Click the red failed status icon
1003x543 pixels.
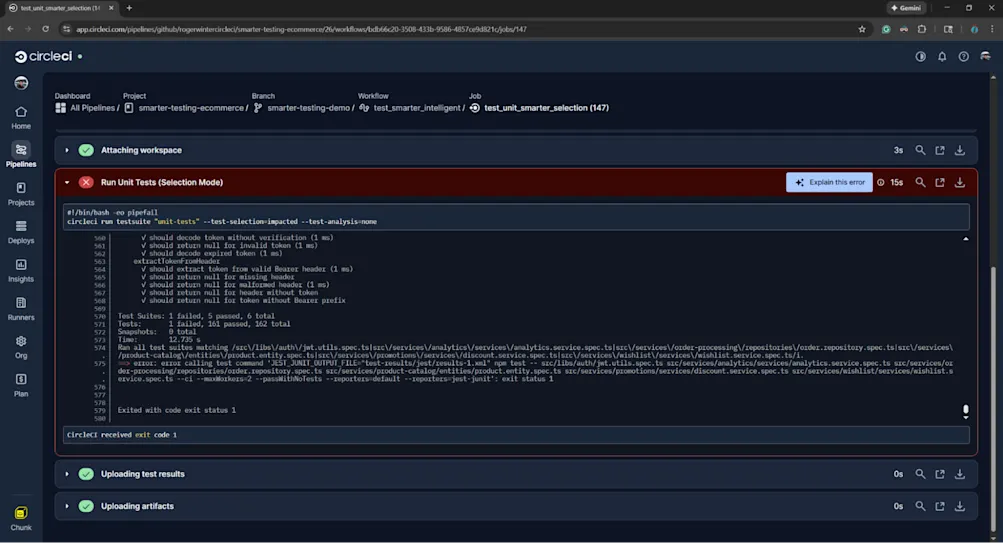(86, 182)
